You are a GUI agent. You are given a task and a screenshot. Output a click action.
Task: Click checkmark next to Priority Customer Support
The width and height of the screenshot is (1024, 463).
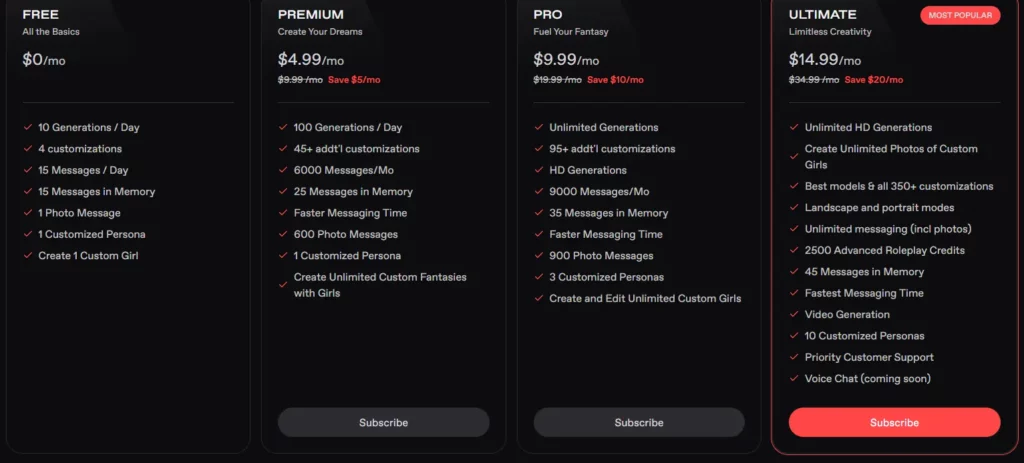[793, 358]
